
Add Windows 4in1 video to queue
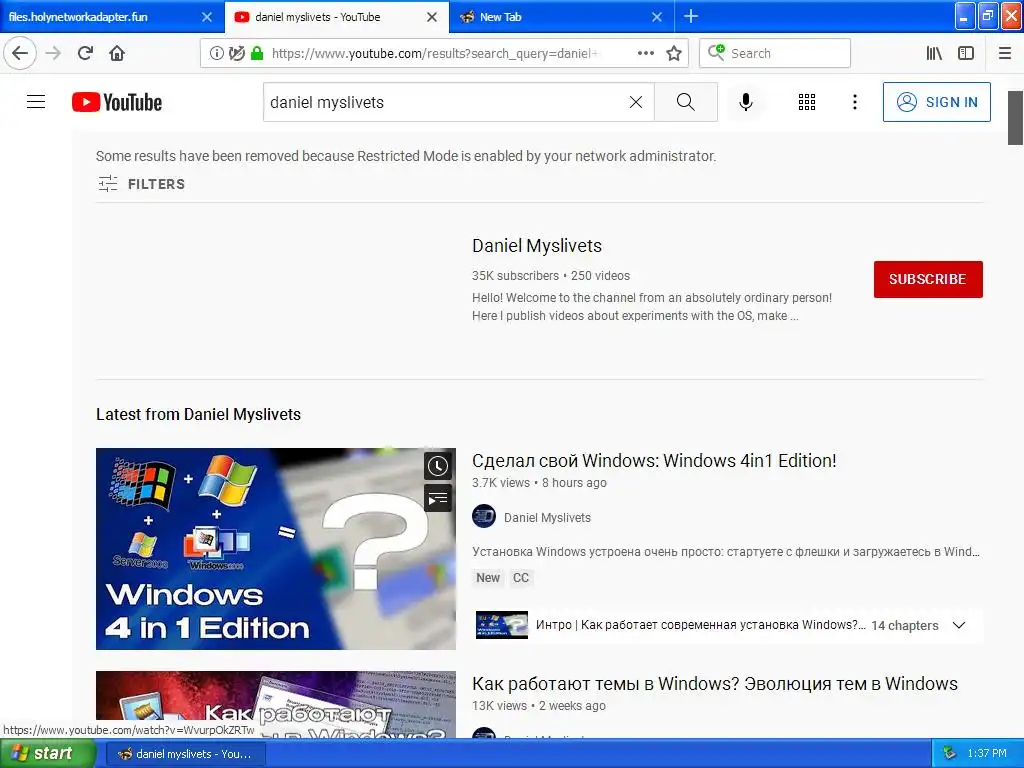pos(438,500)
